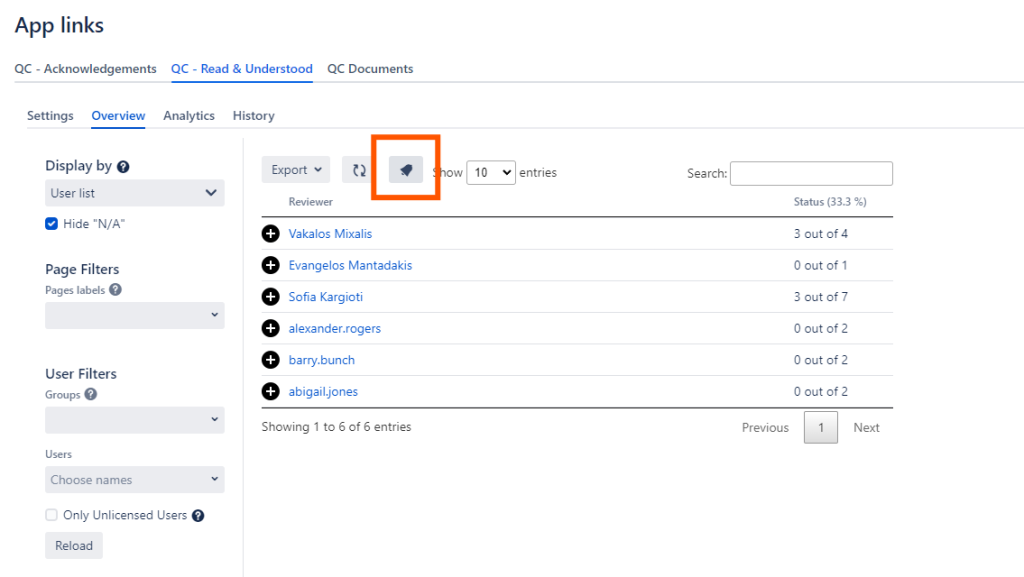Click the Reload button
This screenshot has width=1024, height=577.
73,546
